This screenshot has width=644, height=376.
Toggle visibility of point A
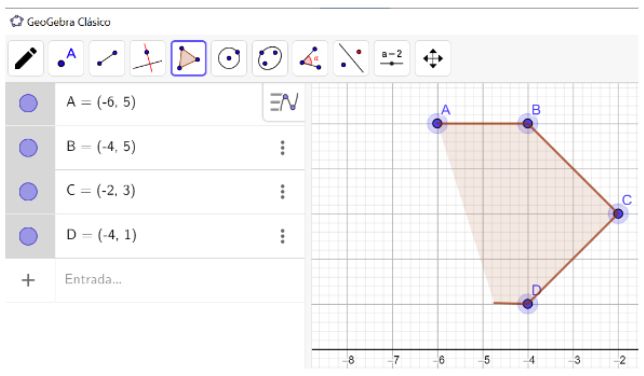click(28, 103)
